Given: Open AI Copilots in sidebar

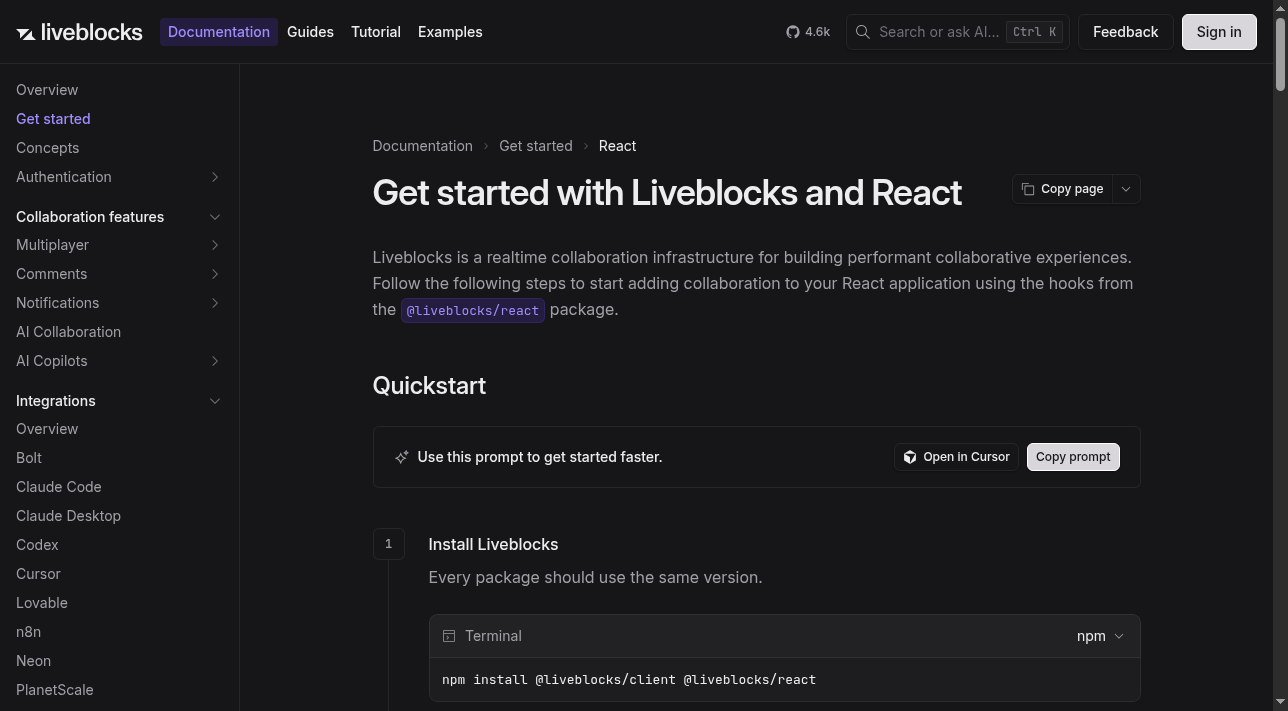Looking at the screenshot, I should pos(51,361).
